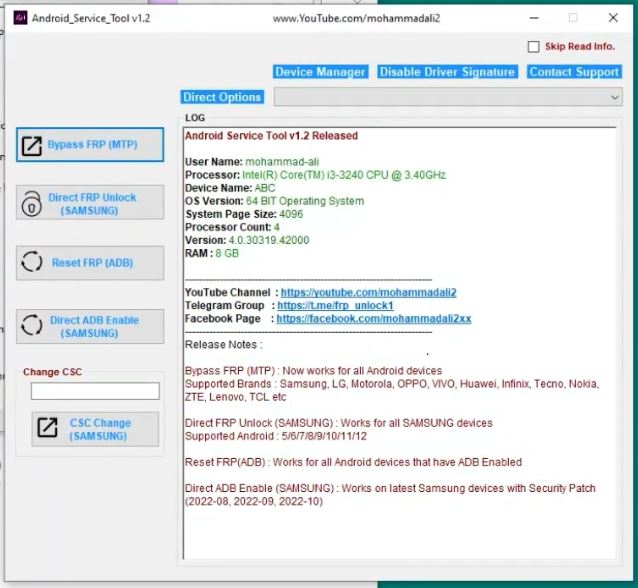
Task: Click the 'Release Notes :' line
Action: pos(224,345)
